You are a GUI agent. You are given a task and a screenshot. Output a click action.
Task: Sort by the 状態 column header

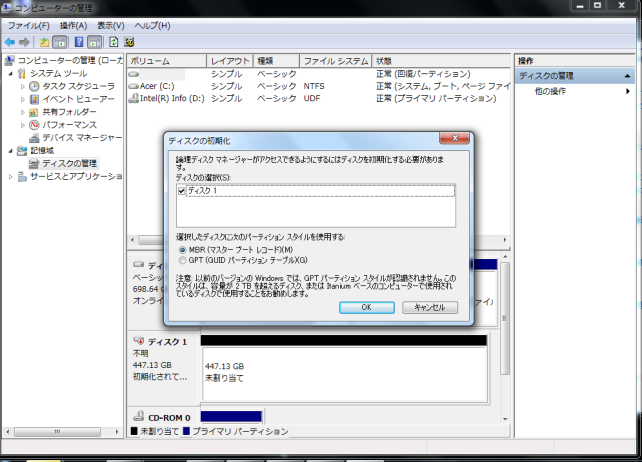(x=441, y=61)
